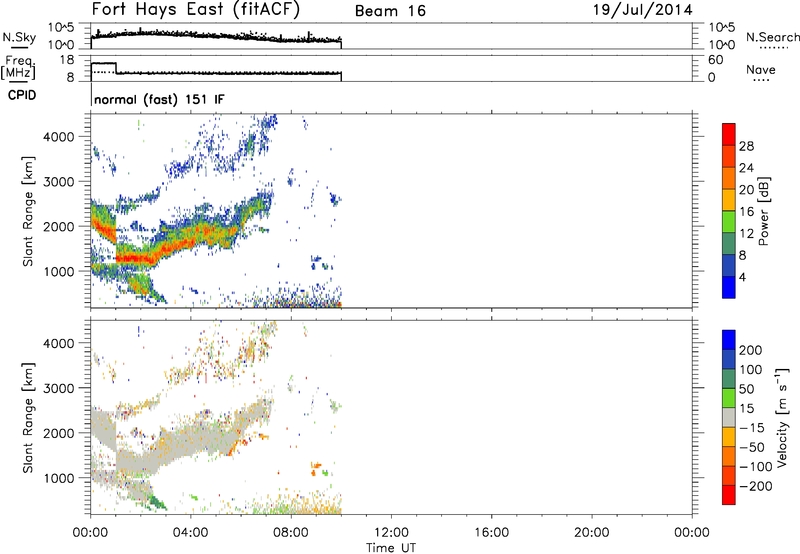
Task: Click the 'Beam 16' label
Action: click(x=390, y=11)
